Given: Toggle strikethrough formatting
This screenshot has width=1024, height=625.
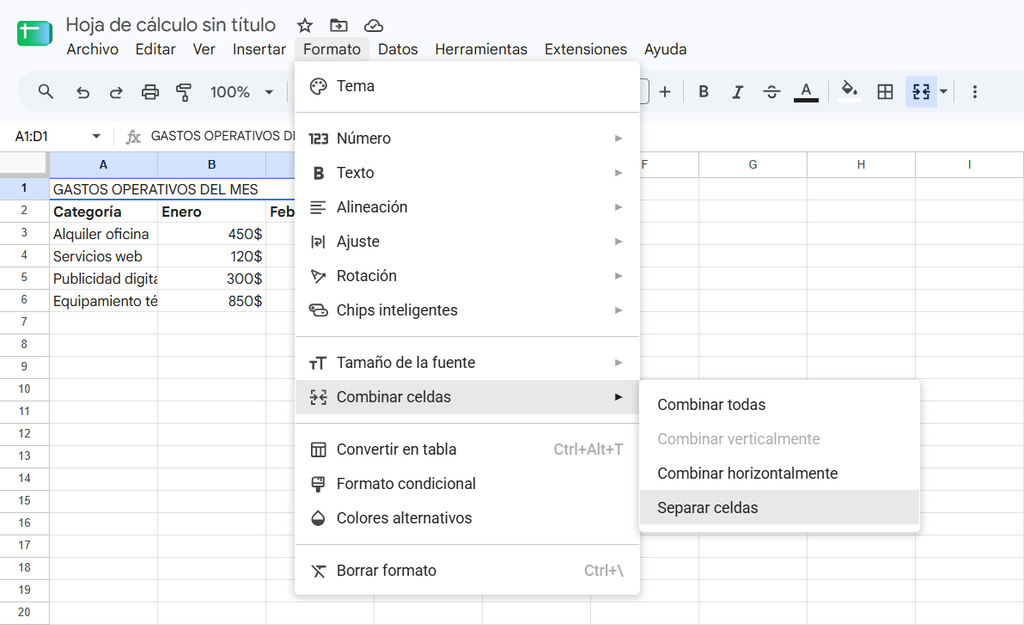Looking at the screenshot, I should coord(771,92).
